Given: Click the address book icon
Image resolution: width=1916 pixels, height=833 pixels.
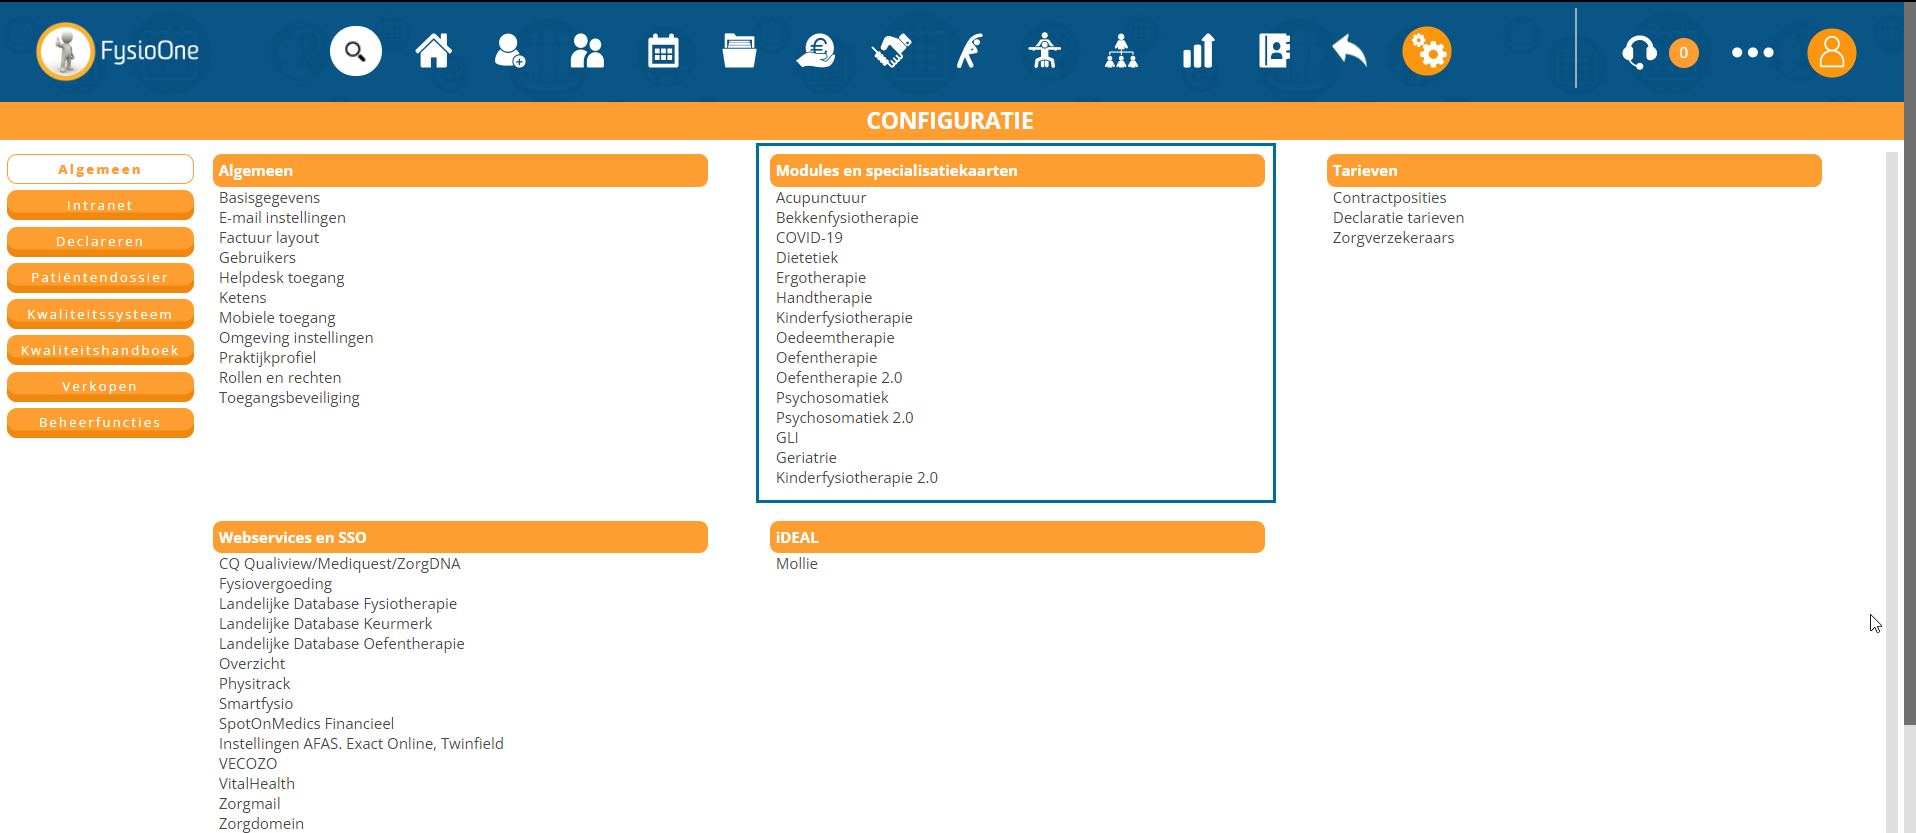Looking at the screenshot, I should coord(1274,51).
